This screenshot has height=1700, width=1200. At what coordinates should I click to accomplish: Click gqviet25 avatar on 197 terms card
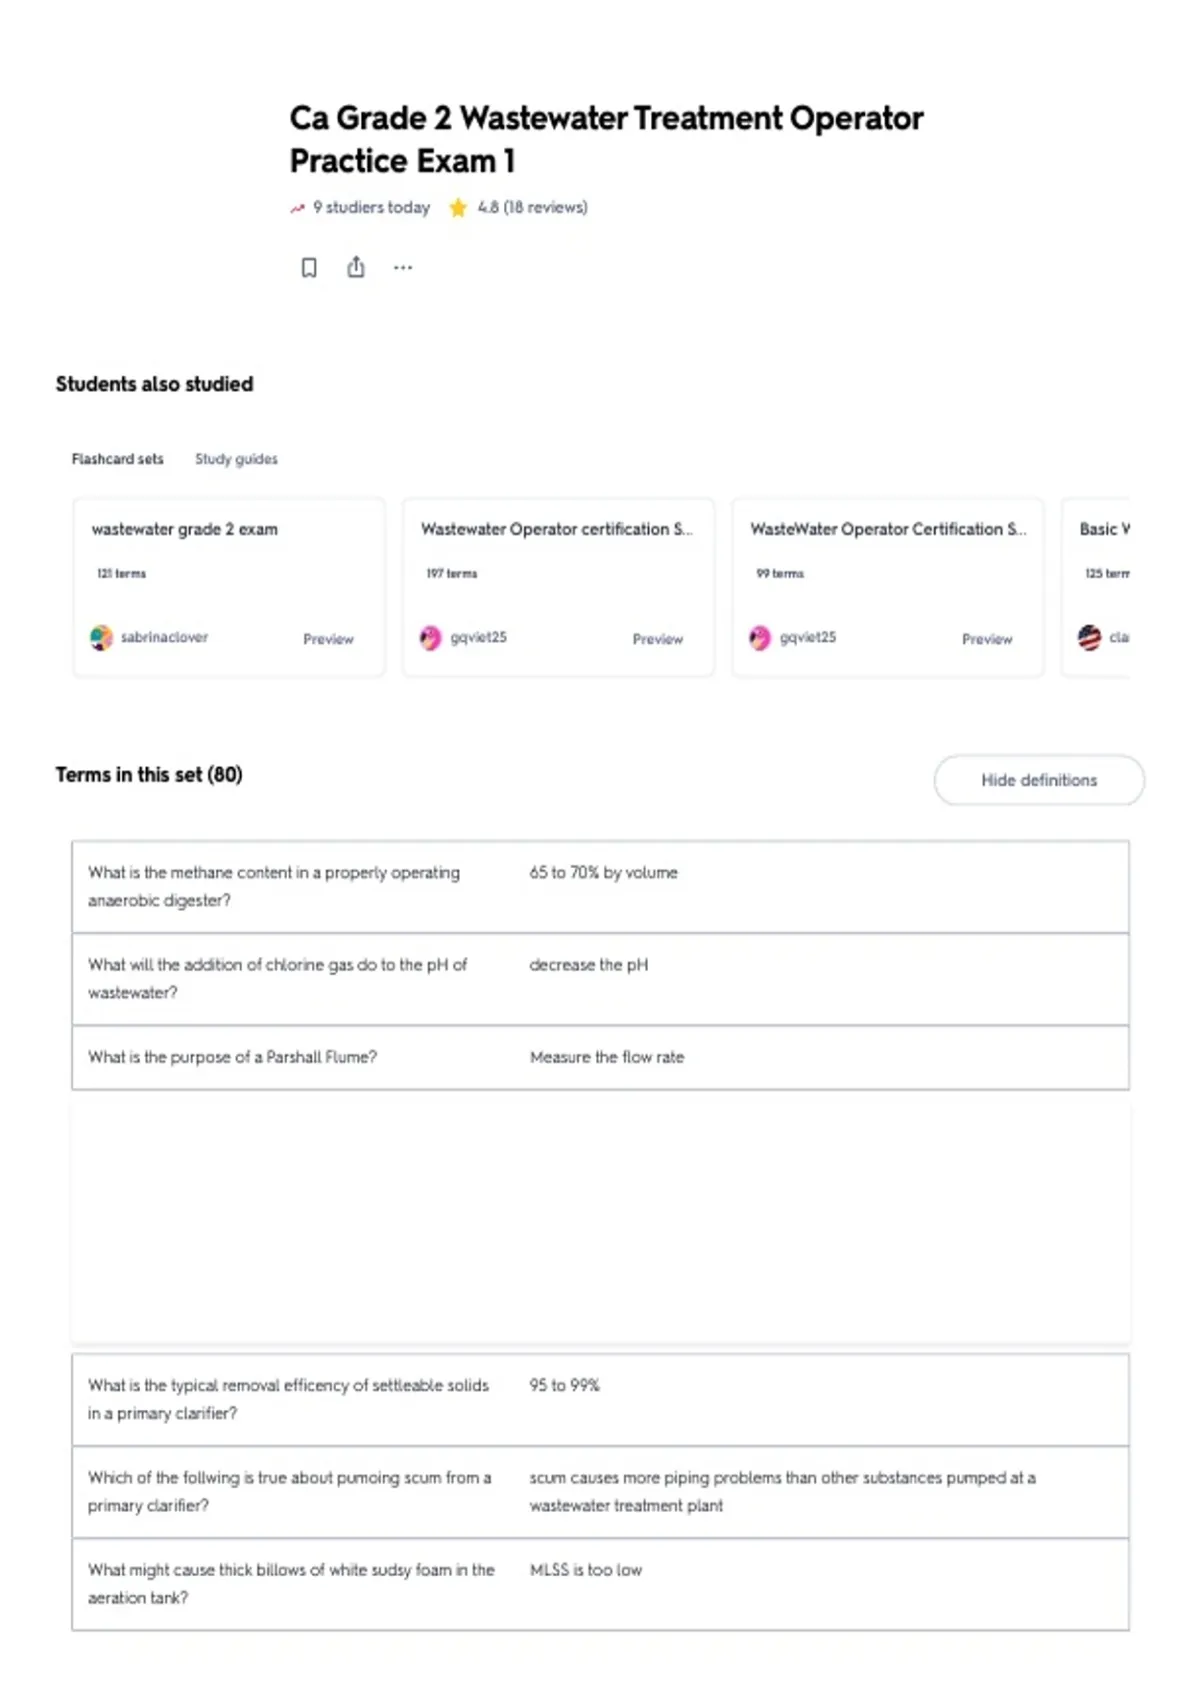click(430, 638)
